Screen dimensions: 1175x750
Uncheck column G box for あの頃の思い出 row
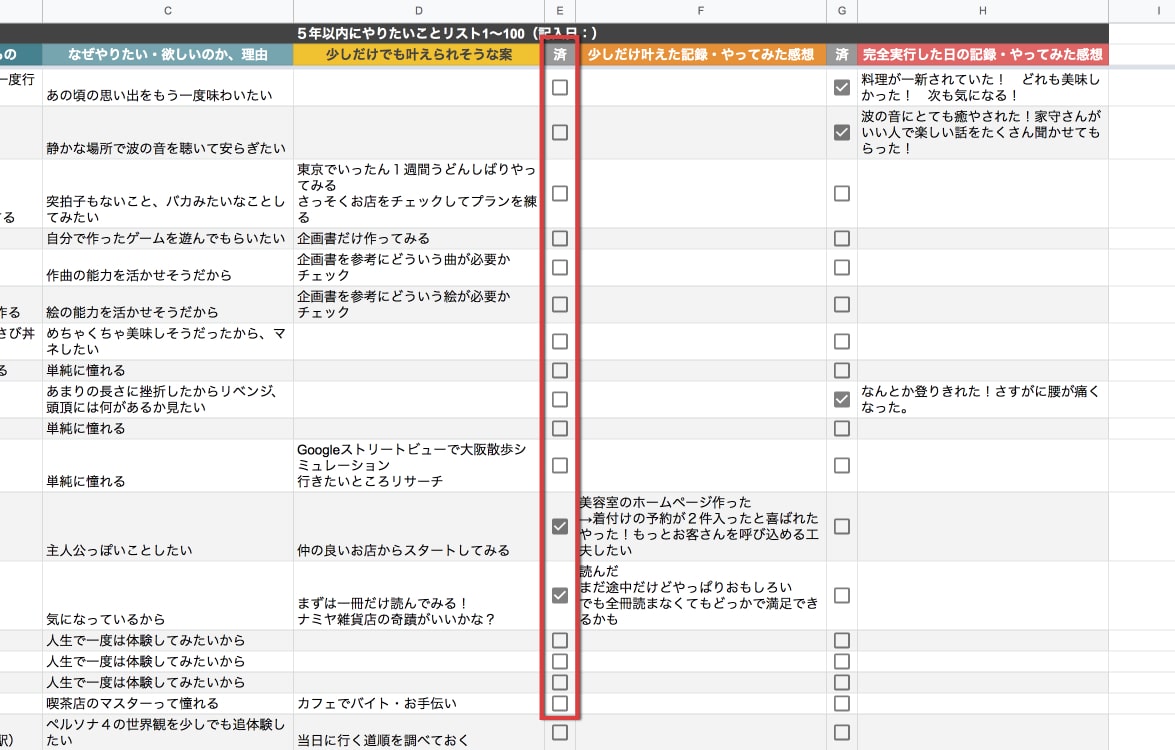coord(842,87)
